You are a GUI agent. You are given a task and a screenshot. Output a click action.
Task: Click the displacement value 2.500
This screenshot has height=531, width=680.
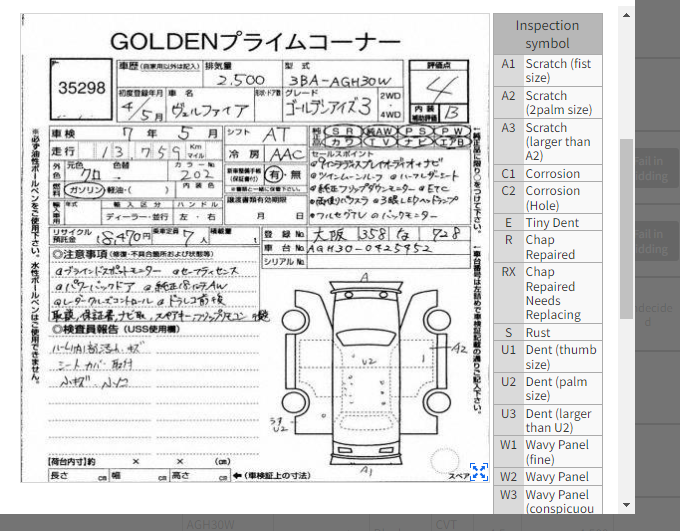(x=240, y=80)
